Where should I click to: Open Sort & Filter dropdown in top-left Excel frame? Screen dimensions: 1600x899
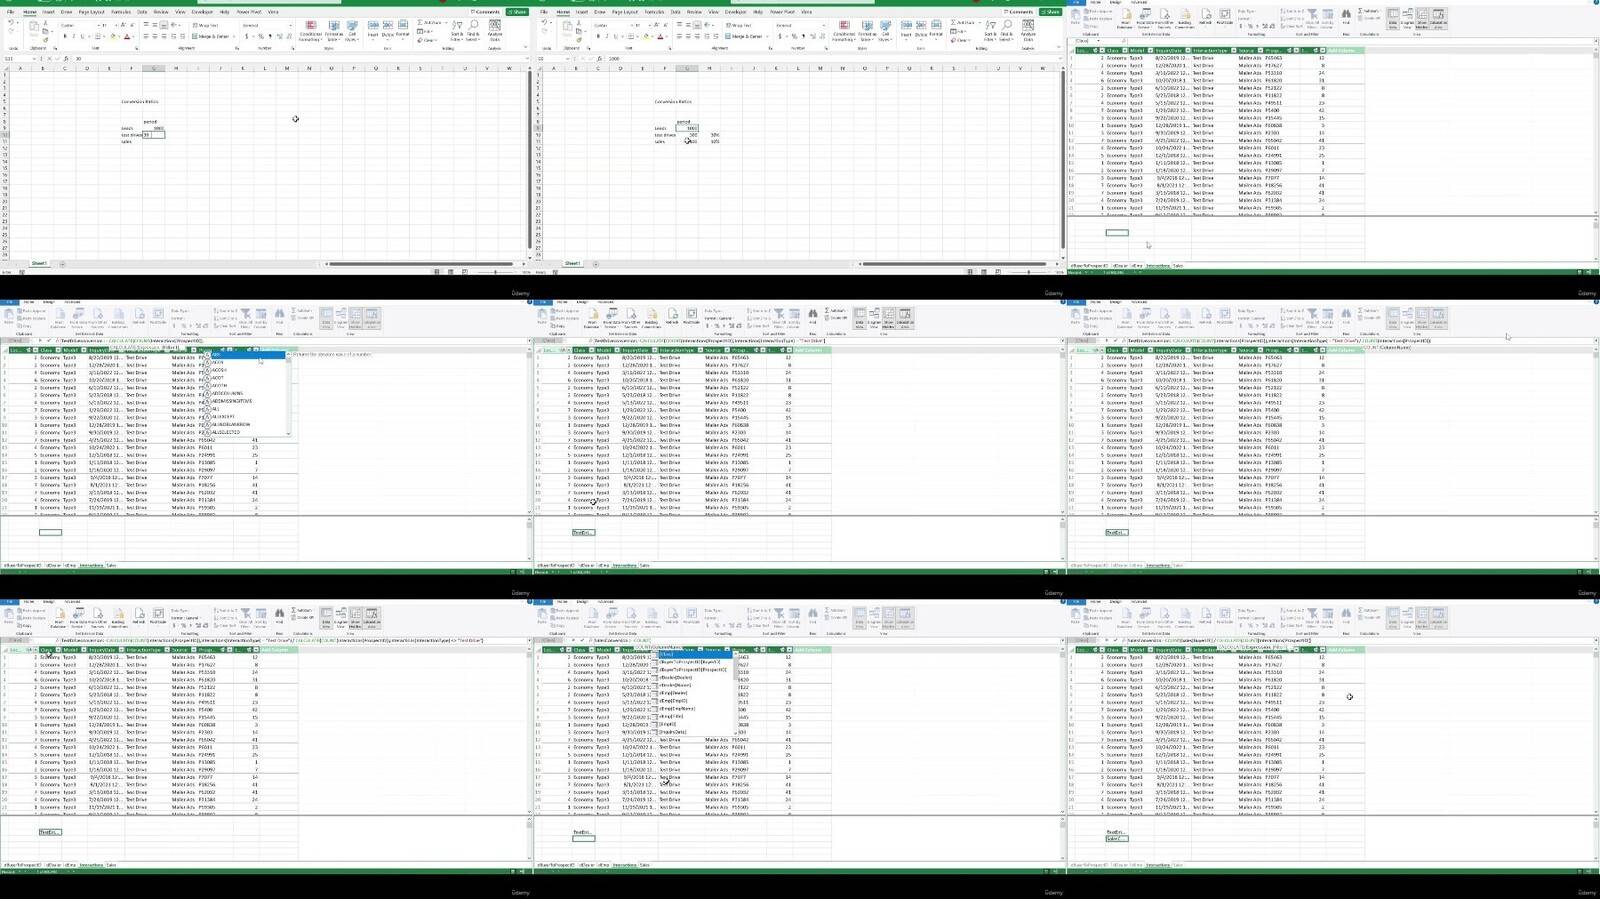pos(457,31)
